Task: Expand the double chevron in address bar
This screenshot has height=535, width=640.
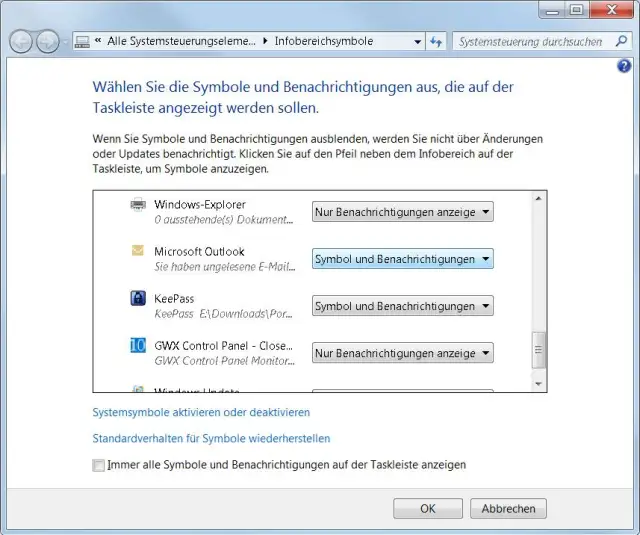Action: pos(98,40)
